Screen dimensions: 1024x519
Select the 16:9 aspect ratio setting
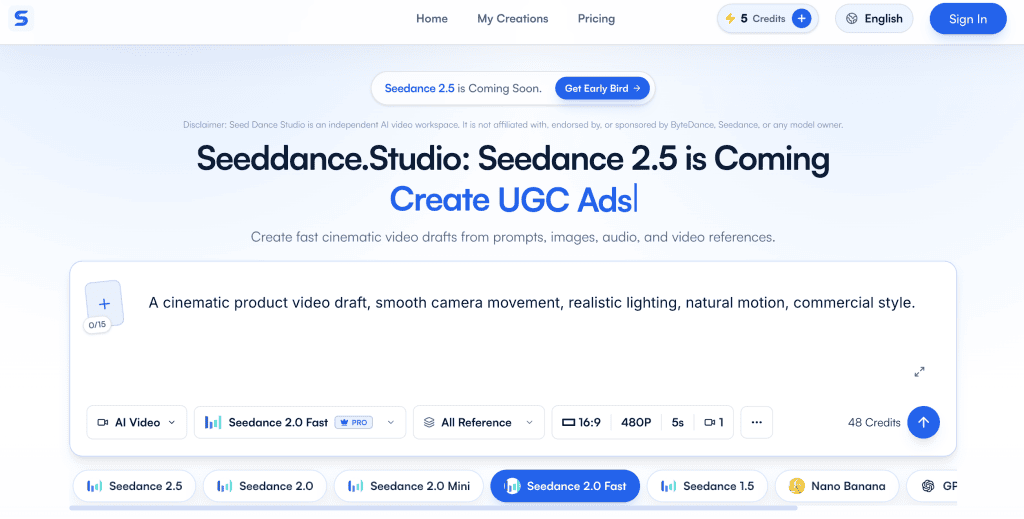[x=581, y=422]
